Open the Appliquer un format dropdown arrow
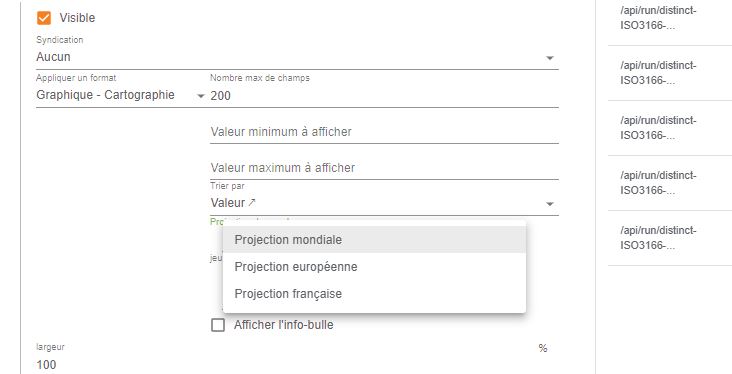 (x=201, y=96)
